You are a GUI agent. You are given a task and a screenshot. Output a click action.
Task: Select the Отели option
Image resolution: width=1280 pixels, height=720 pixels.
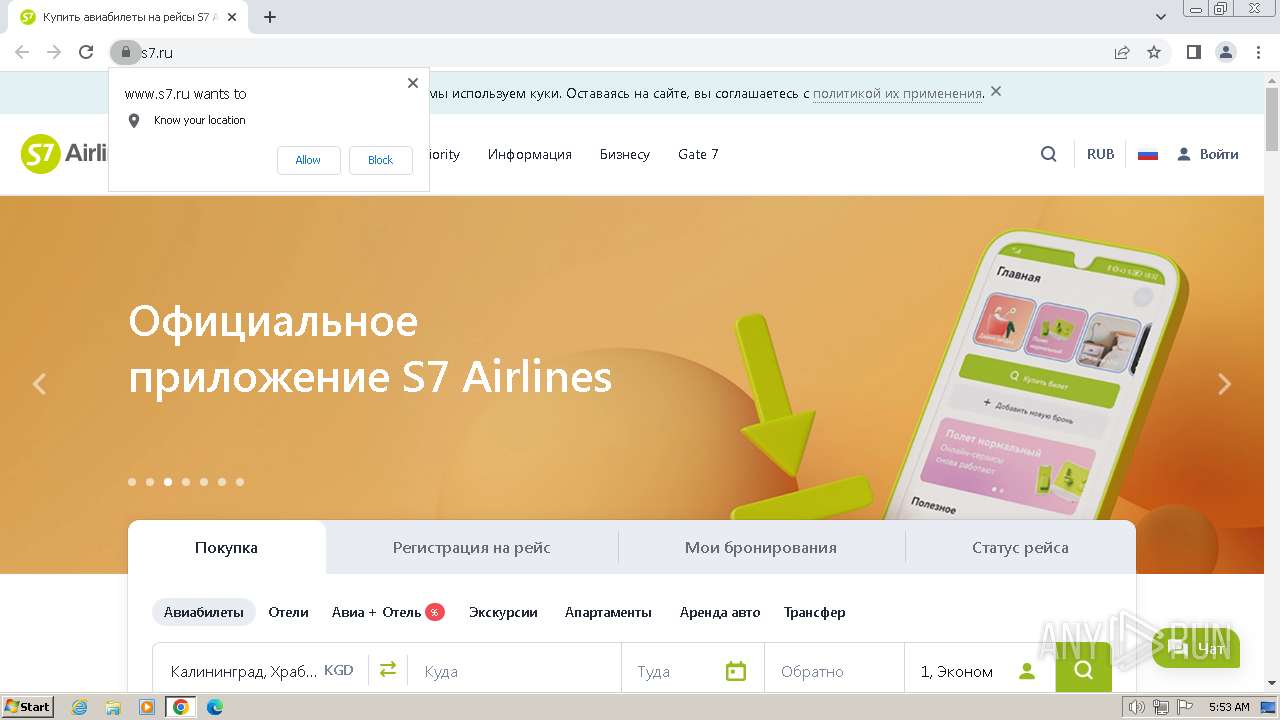tap(288, 612)
